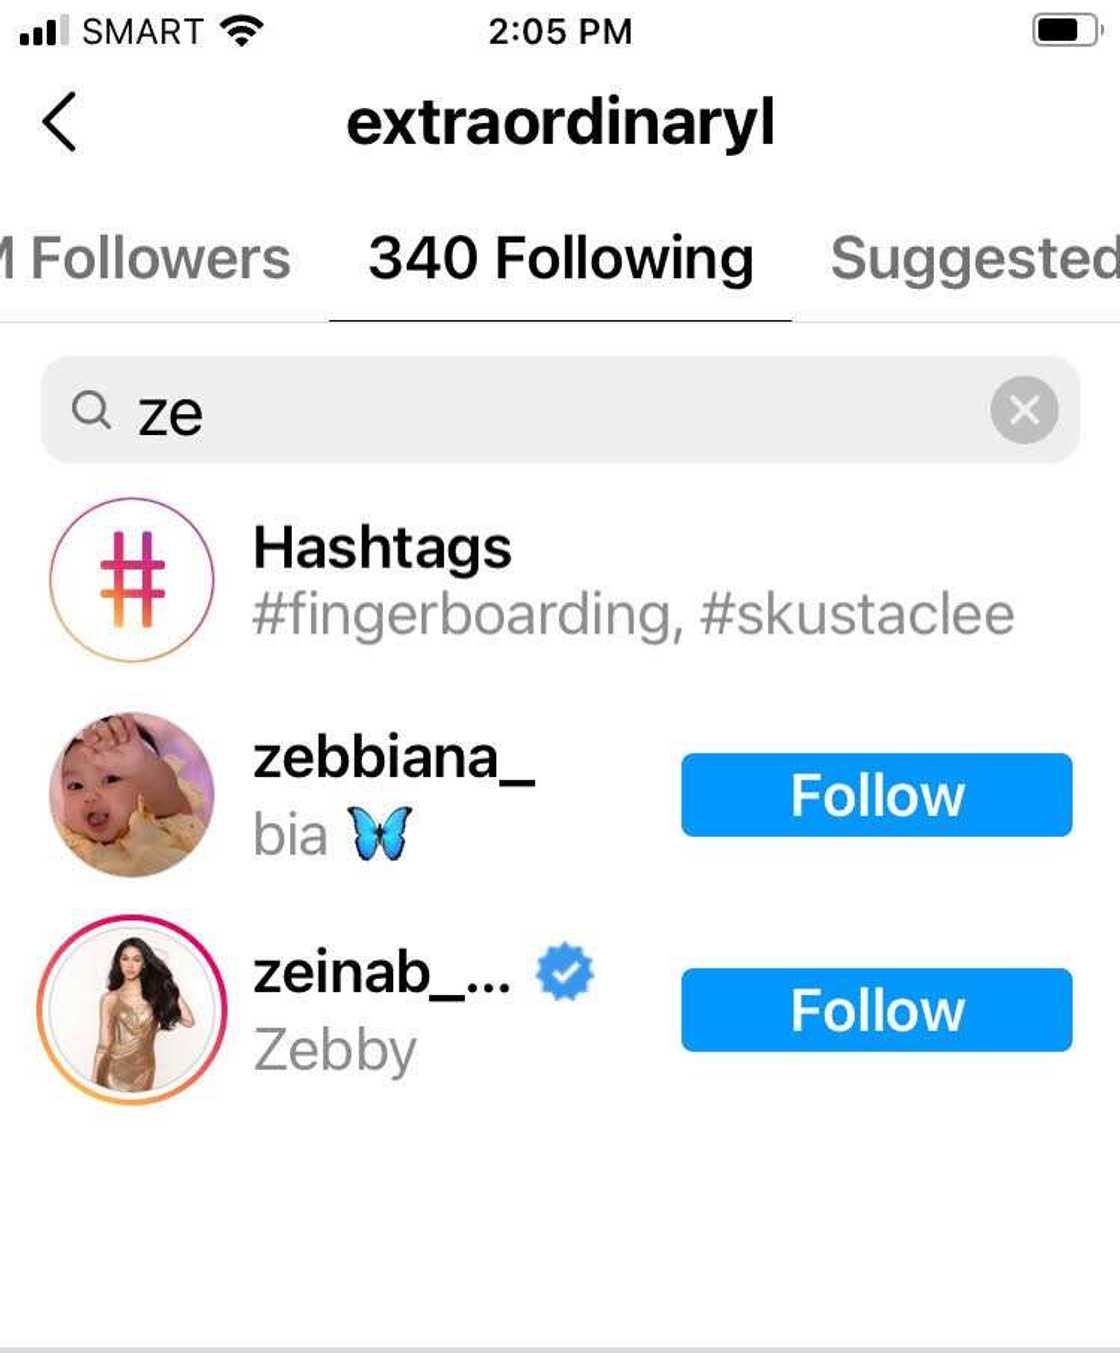Tap the cellular signal bars

coord(43,31)
